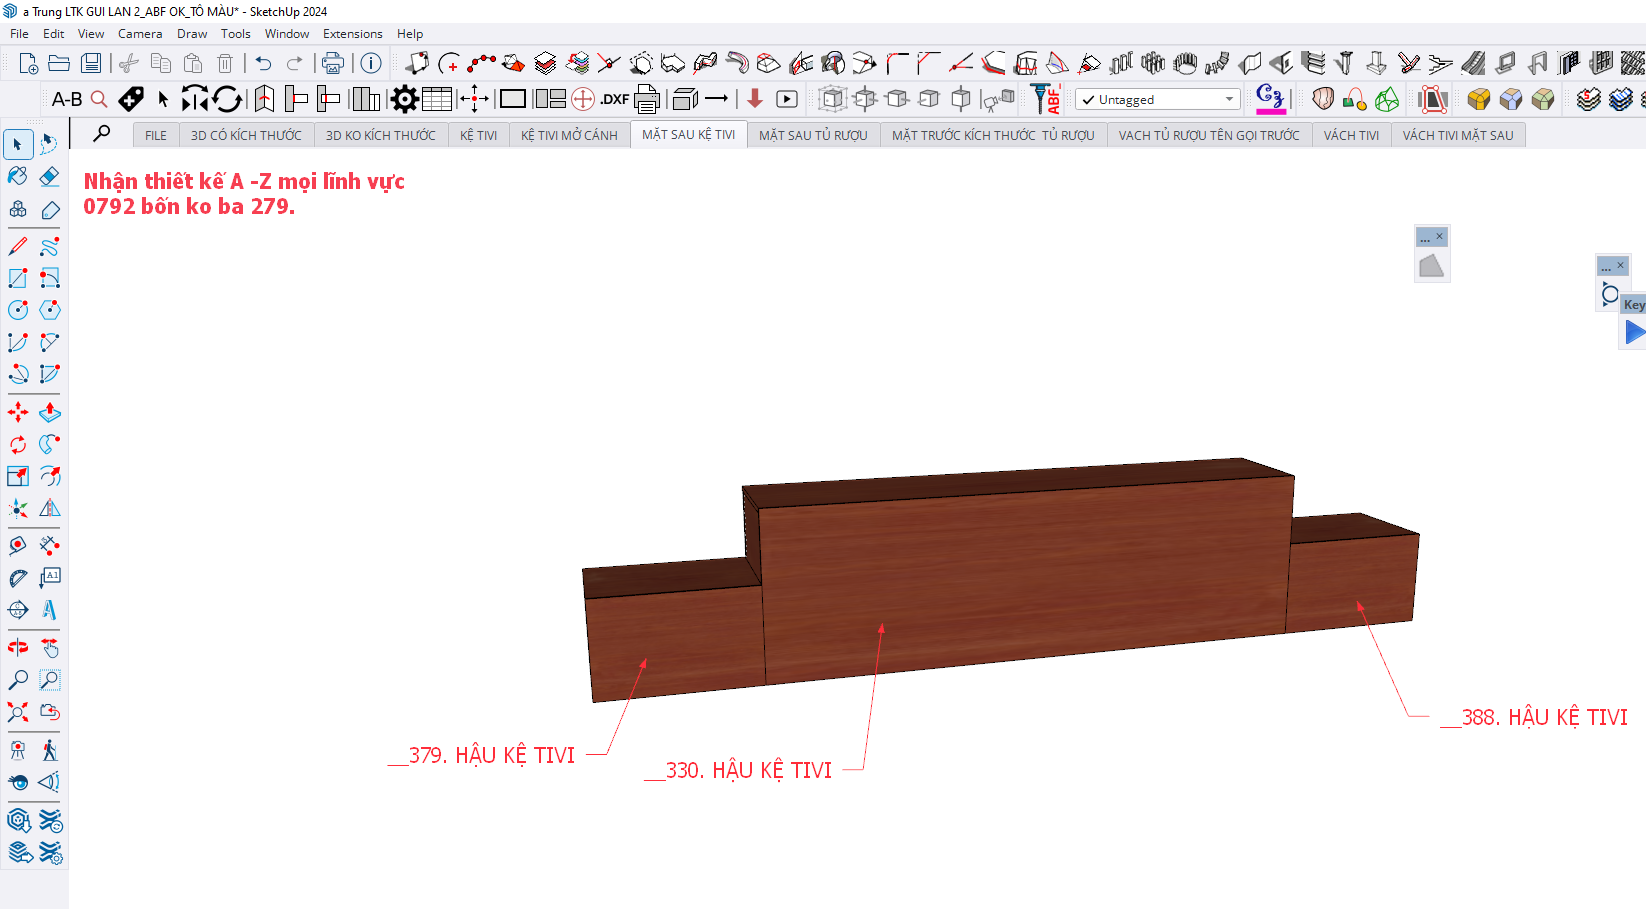Viewport: 1646px width, 909px height.
Task: Click the DXF export icon
Action: point(614,99)
